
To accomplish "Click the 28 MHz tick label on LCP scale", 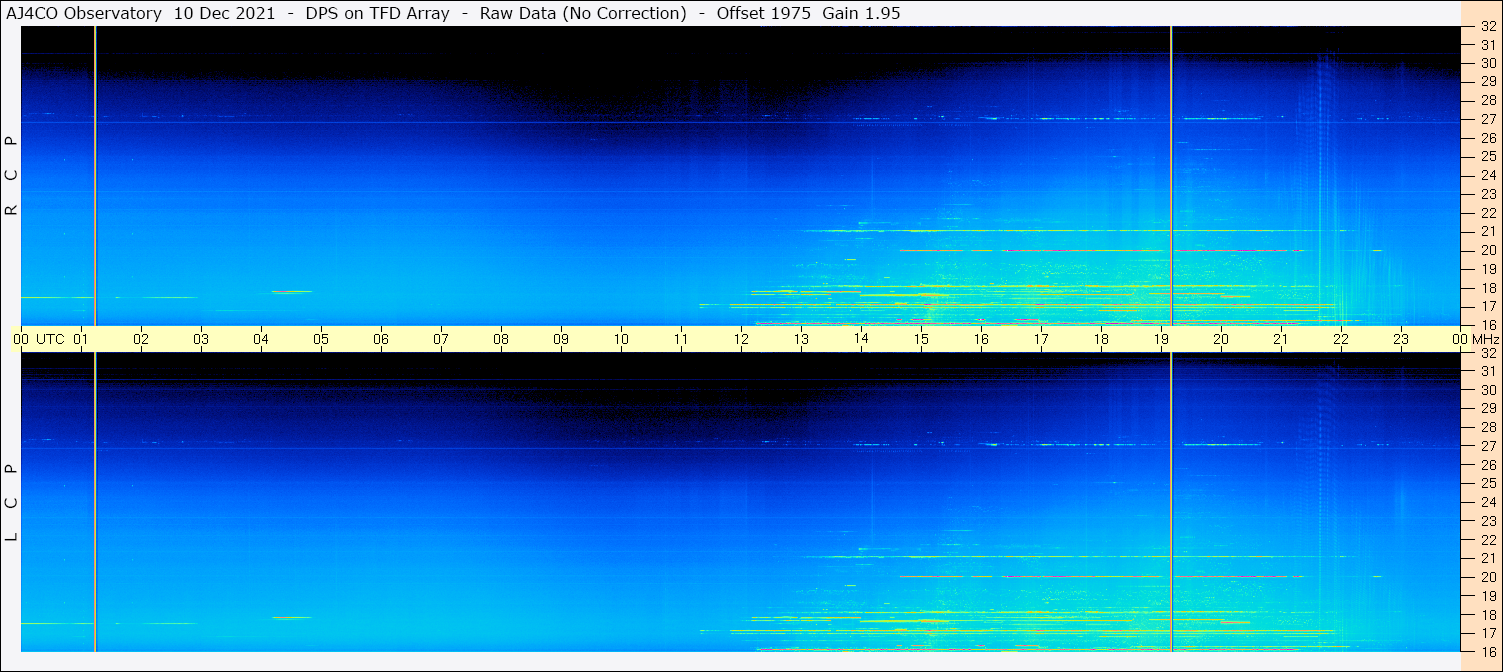I will click(1488, 427).
